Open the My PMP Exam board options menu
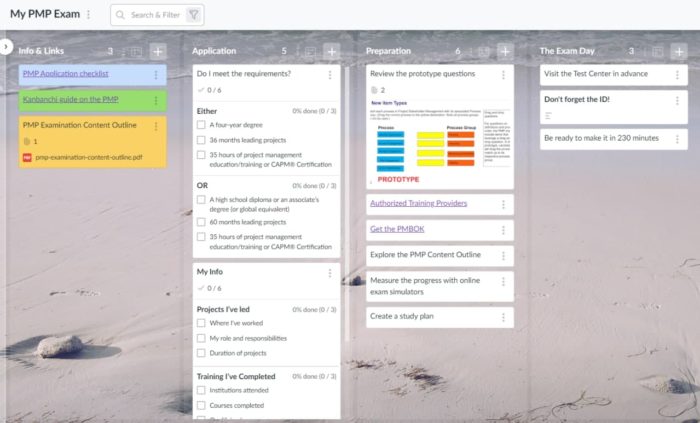Screen dimensions: 700x423 coord(88,15)
